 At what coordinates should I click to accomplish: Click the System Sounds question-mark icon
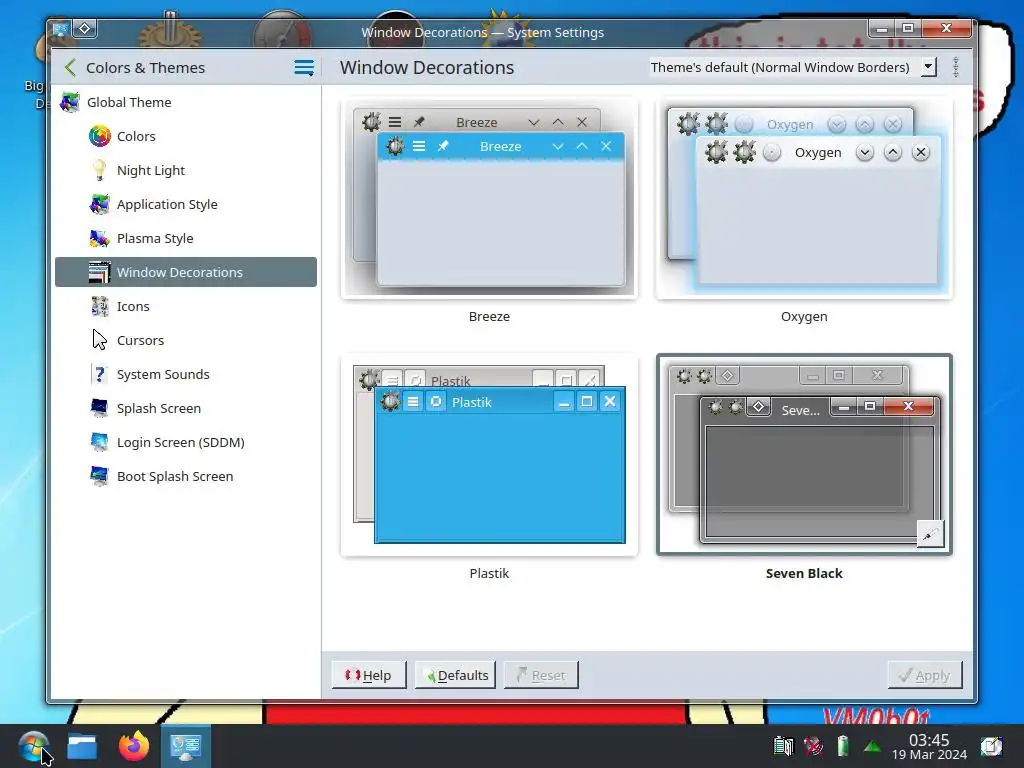[x=99, y=374]
